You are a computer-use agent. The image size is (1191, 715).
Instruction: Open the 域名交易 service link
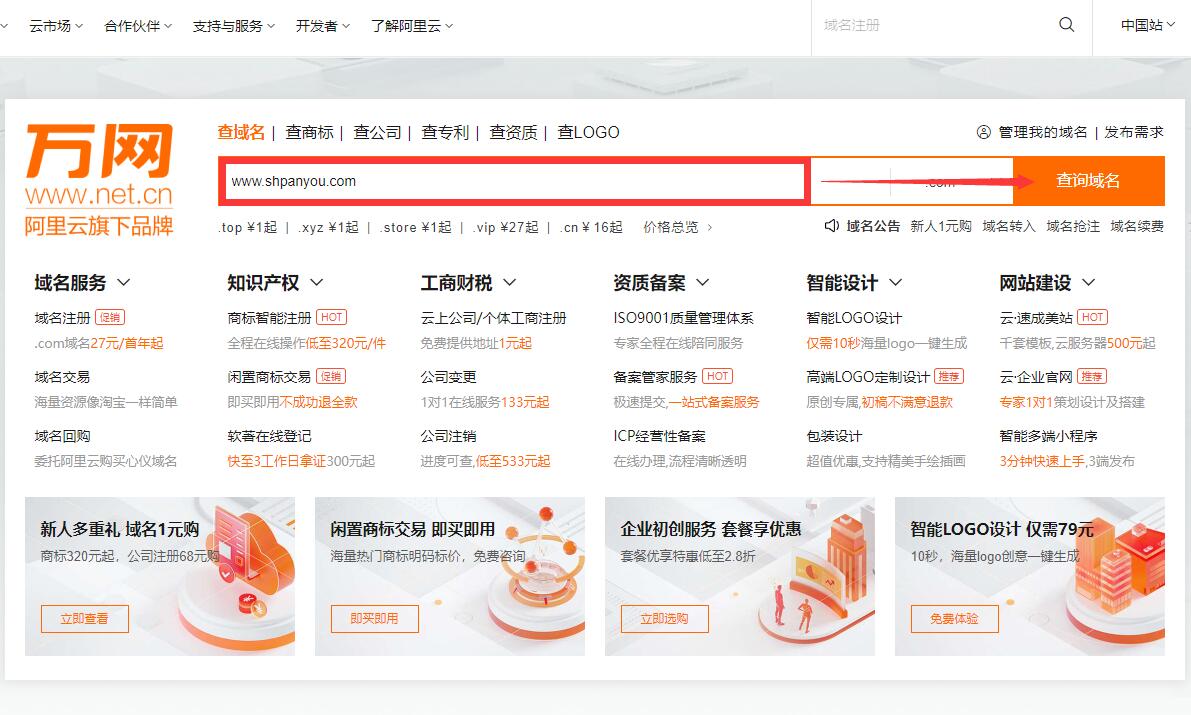click(62, 377)
